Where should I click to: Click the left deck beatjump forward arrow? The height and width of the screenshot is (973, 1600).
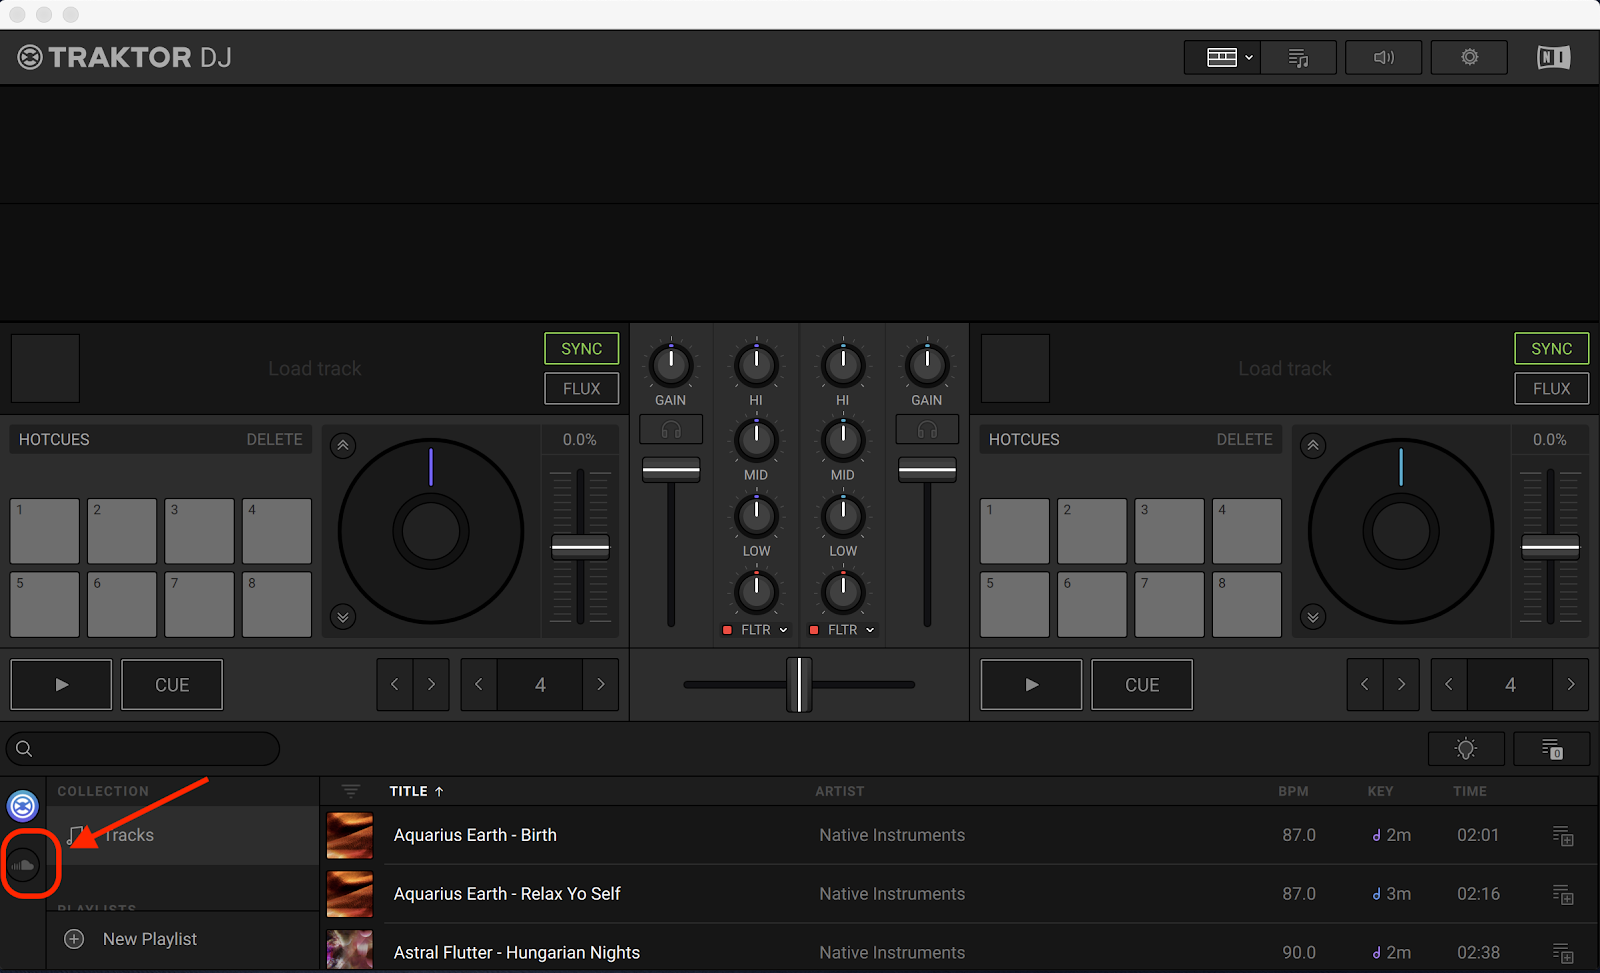(431, 685)
